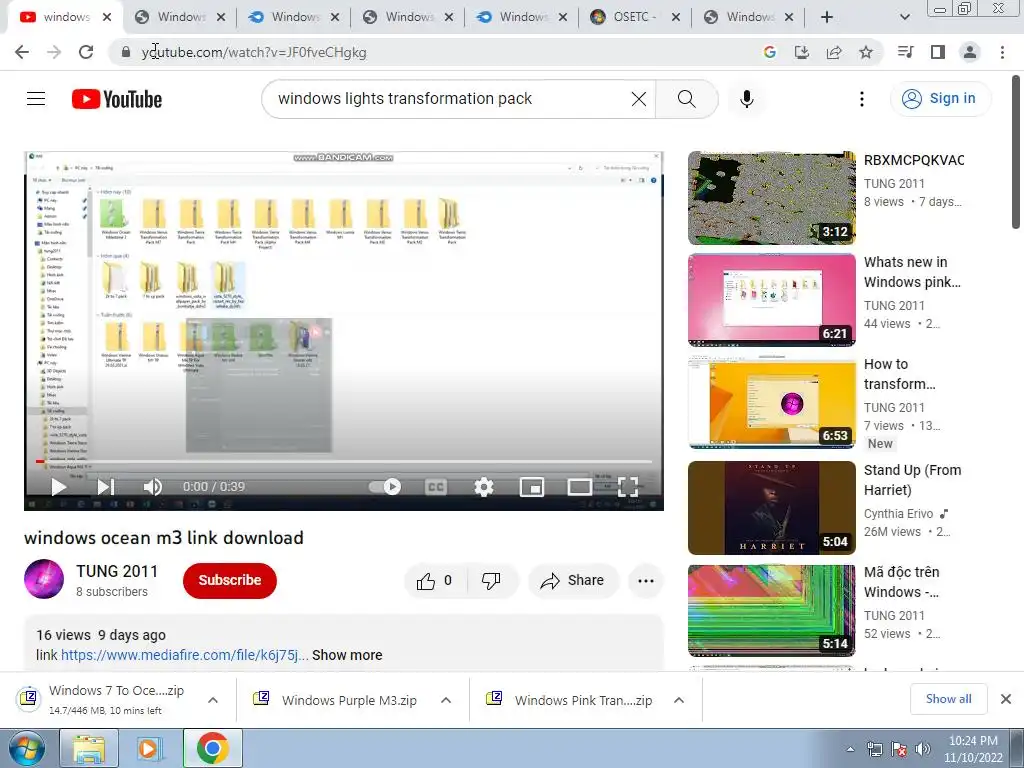Reload the current page

coord(86,52)
